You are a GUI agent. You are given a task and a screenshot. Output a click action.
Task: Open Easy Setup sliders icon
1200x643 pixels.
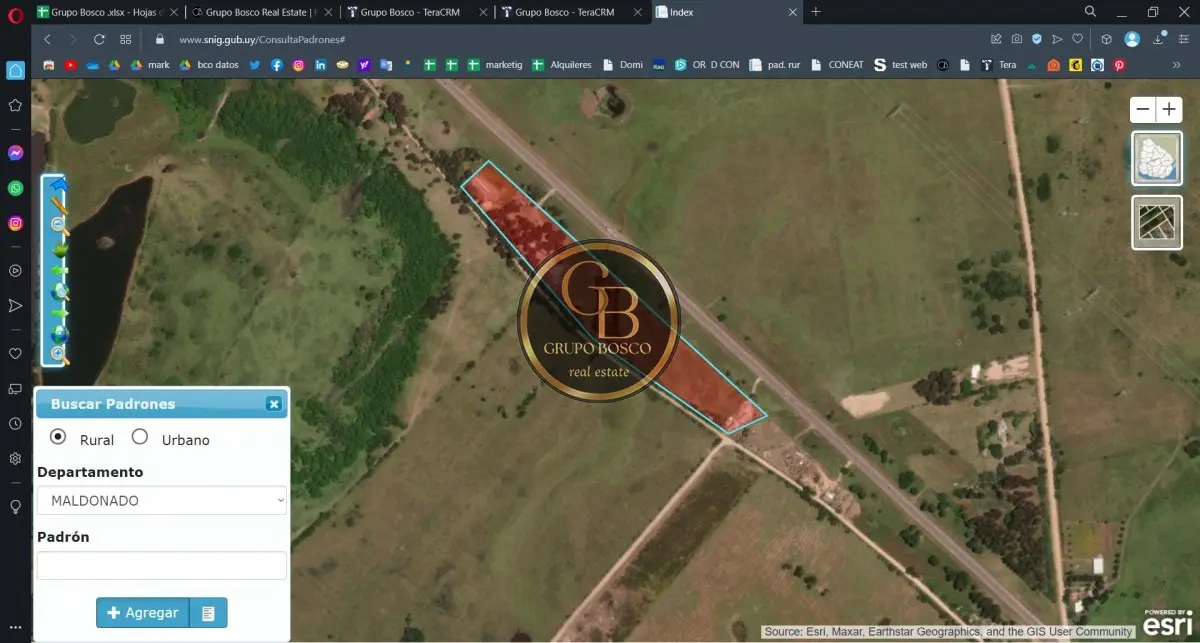1184,39
